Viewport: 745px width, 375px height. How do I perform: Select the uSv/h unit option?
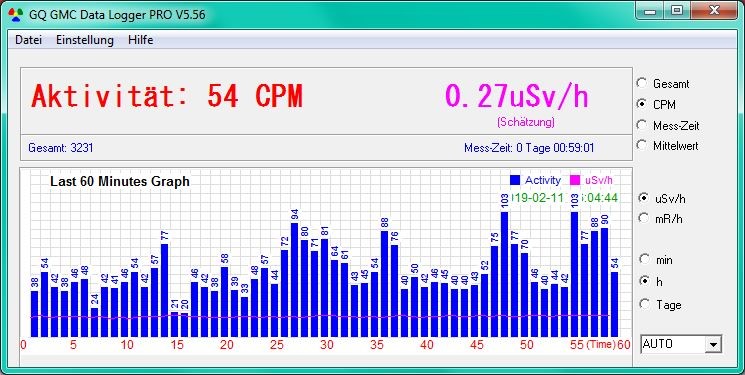point(644,198)
